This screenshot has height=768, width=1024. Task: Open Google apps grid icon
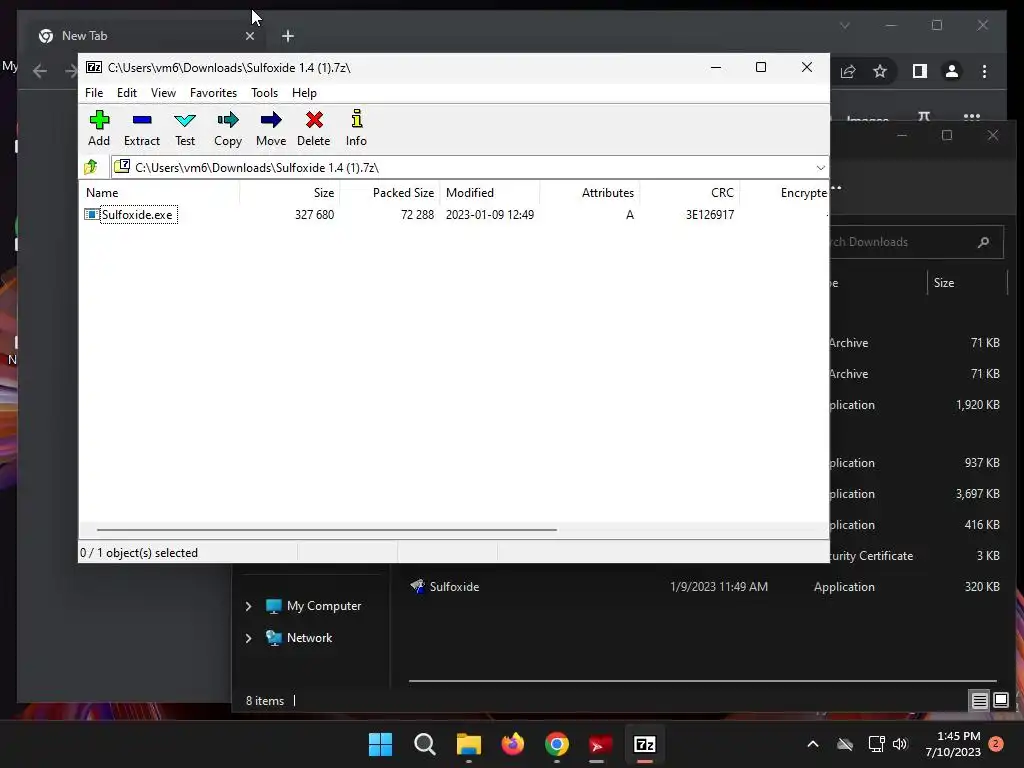972,116
